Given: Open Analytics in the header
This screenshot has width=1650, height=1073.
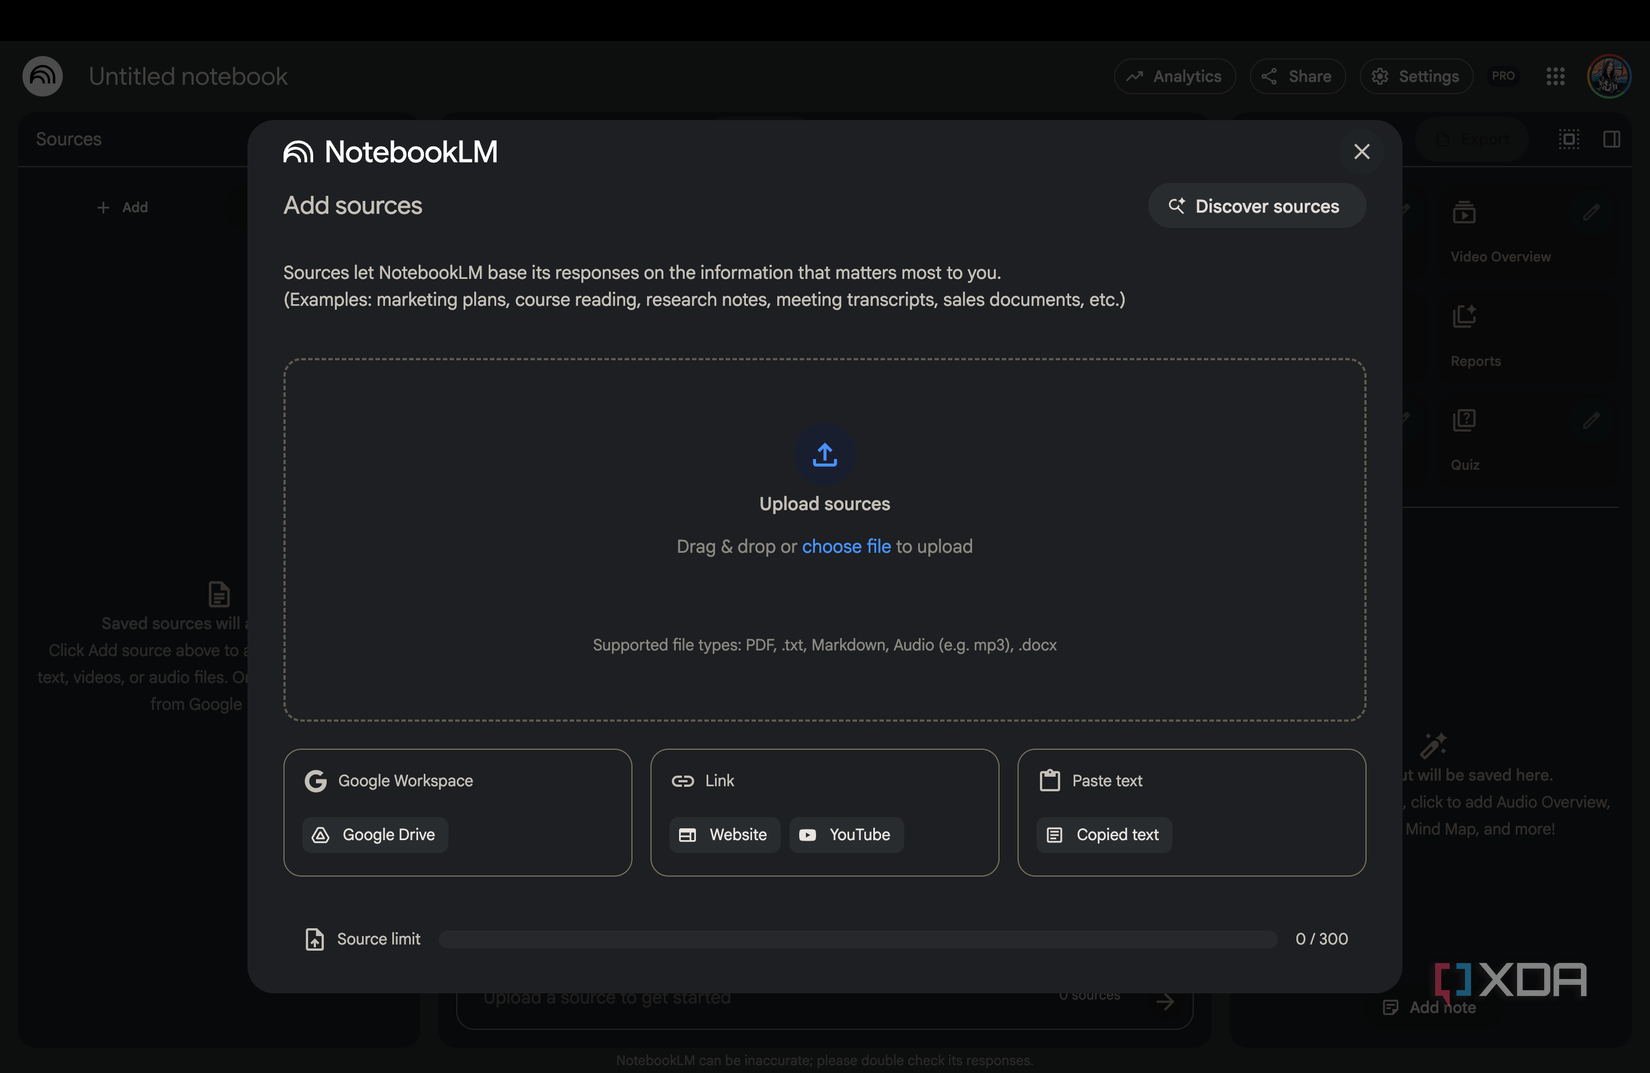Looking at the screenshot, I should [x=1174, y=76].
